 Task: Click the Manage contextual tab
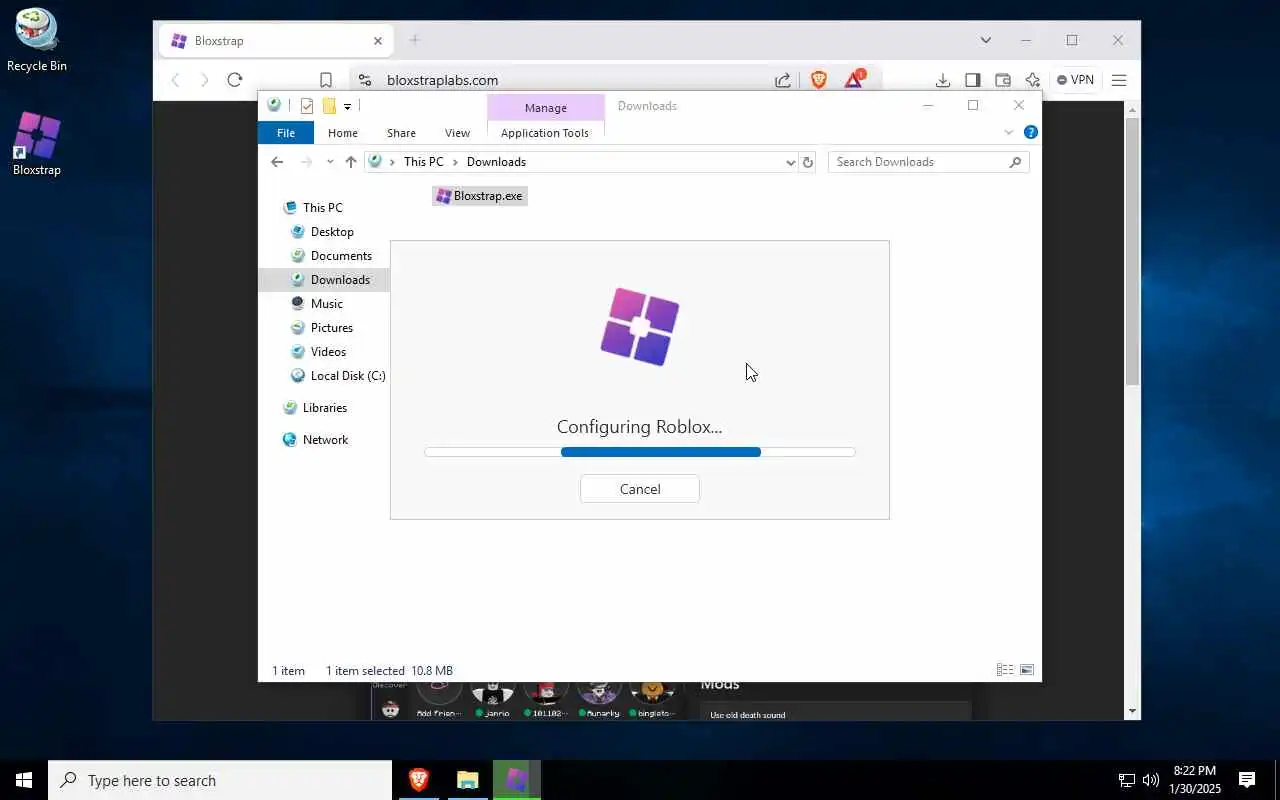[x=546, y=107]
